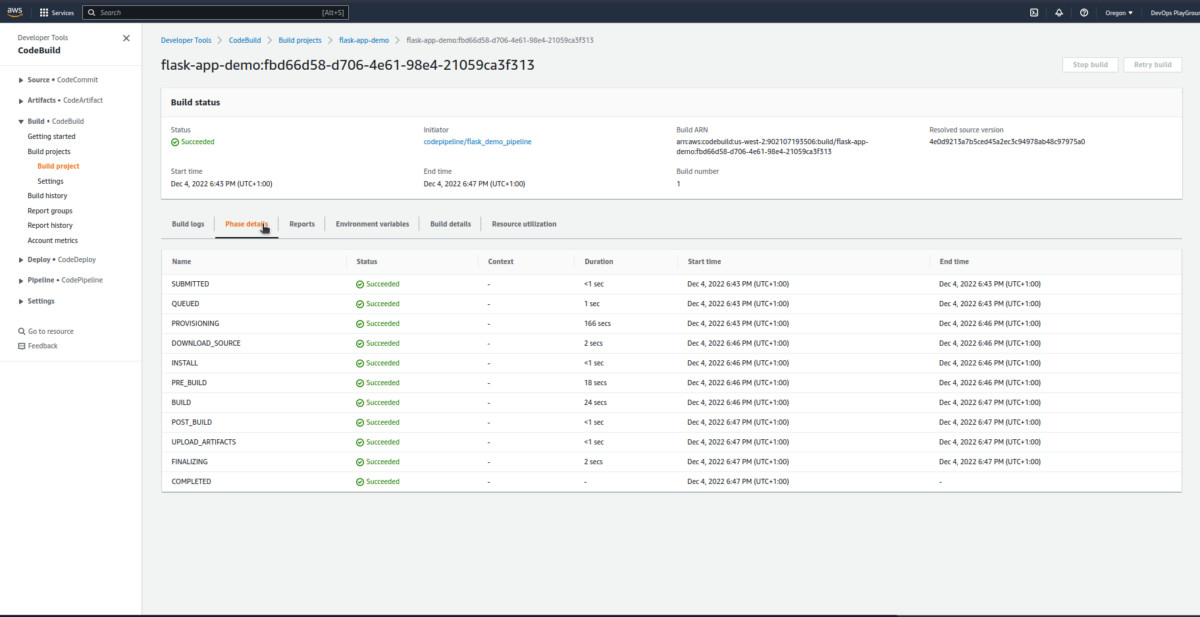The width and height of the screenshot is (1200, 617).
Task: Click the AWS logo home icon
Action: [x=17, y=12]
